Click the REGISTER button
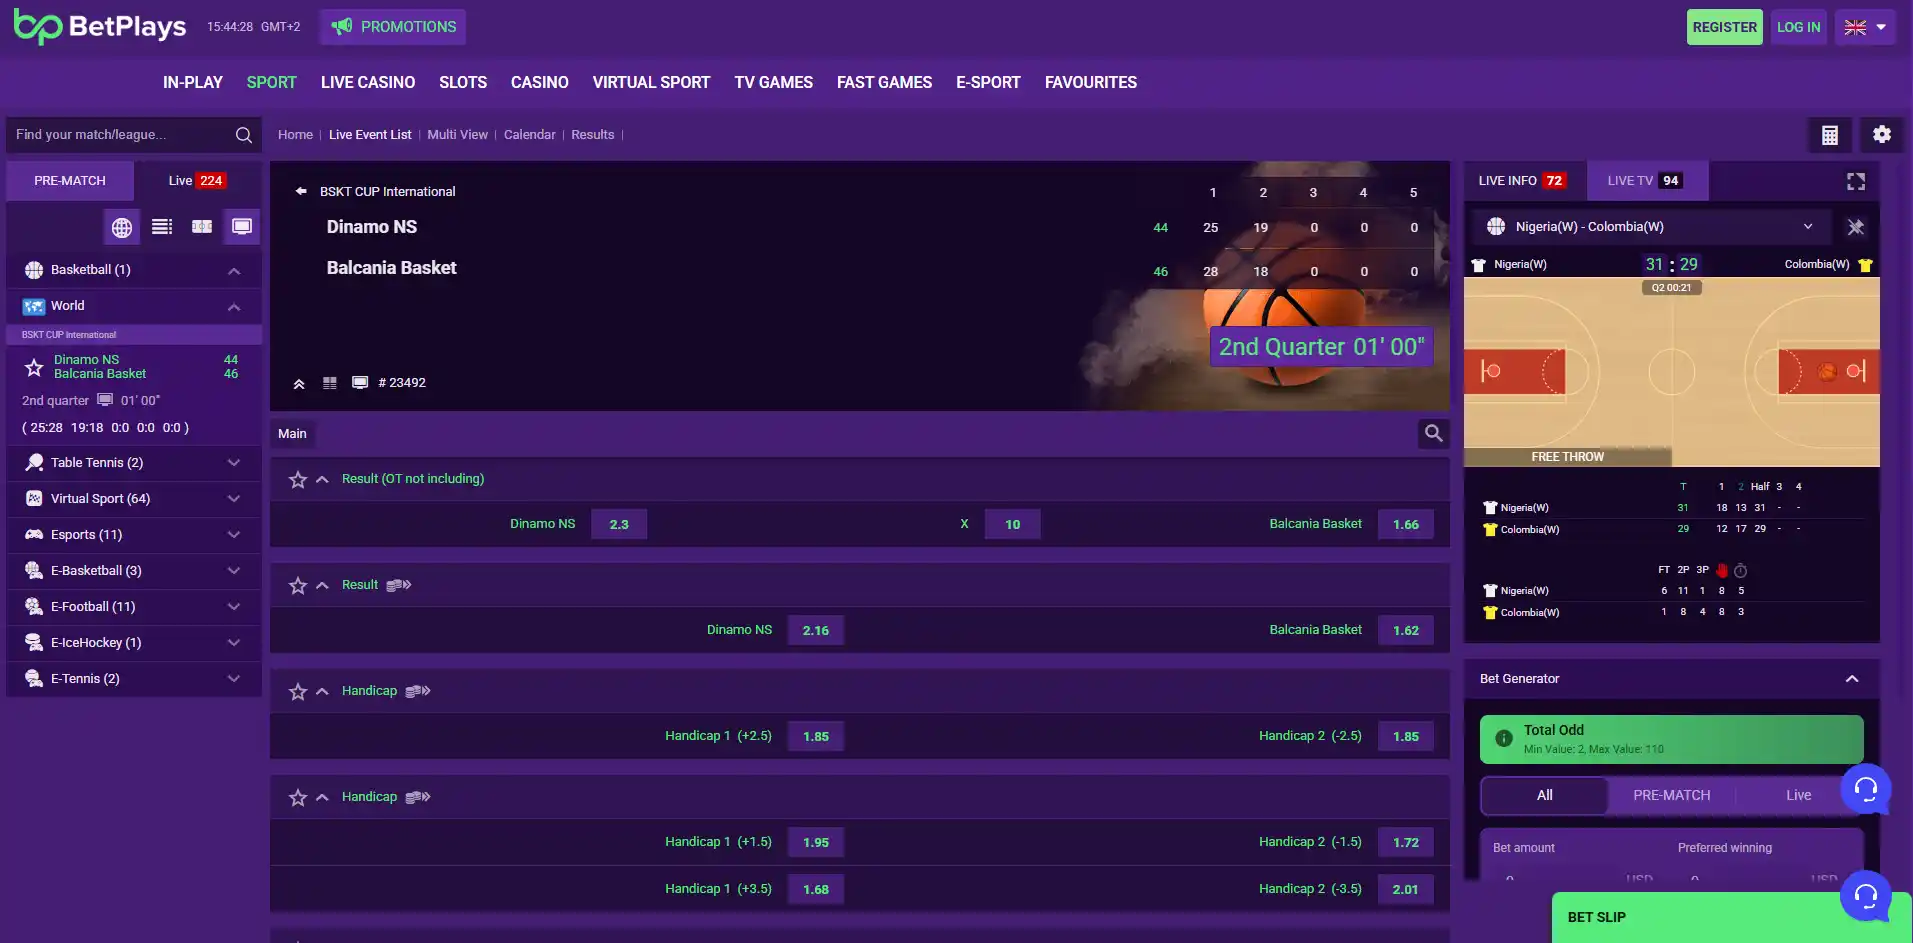This screenshot has width=1913, height=943. [1724, 27]
